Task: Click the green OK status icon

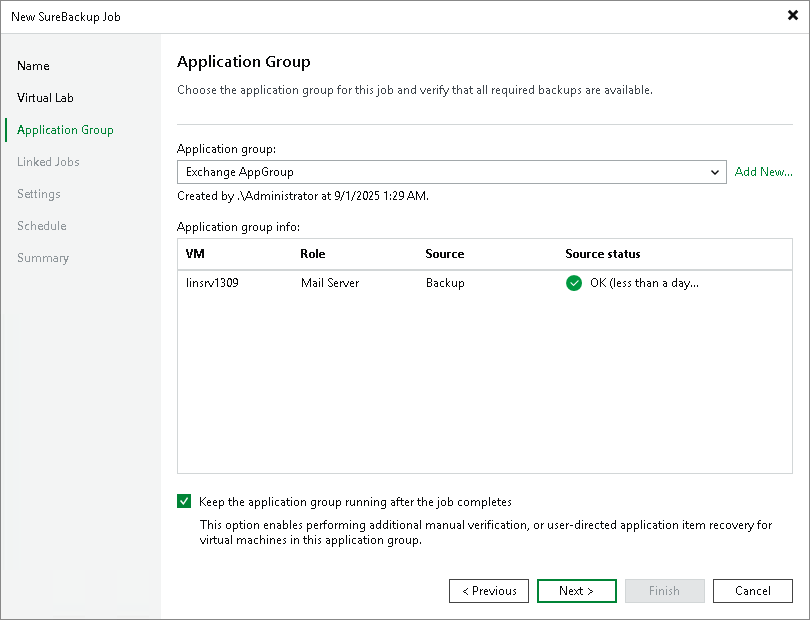Action: tap(574, 283)
